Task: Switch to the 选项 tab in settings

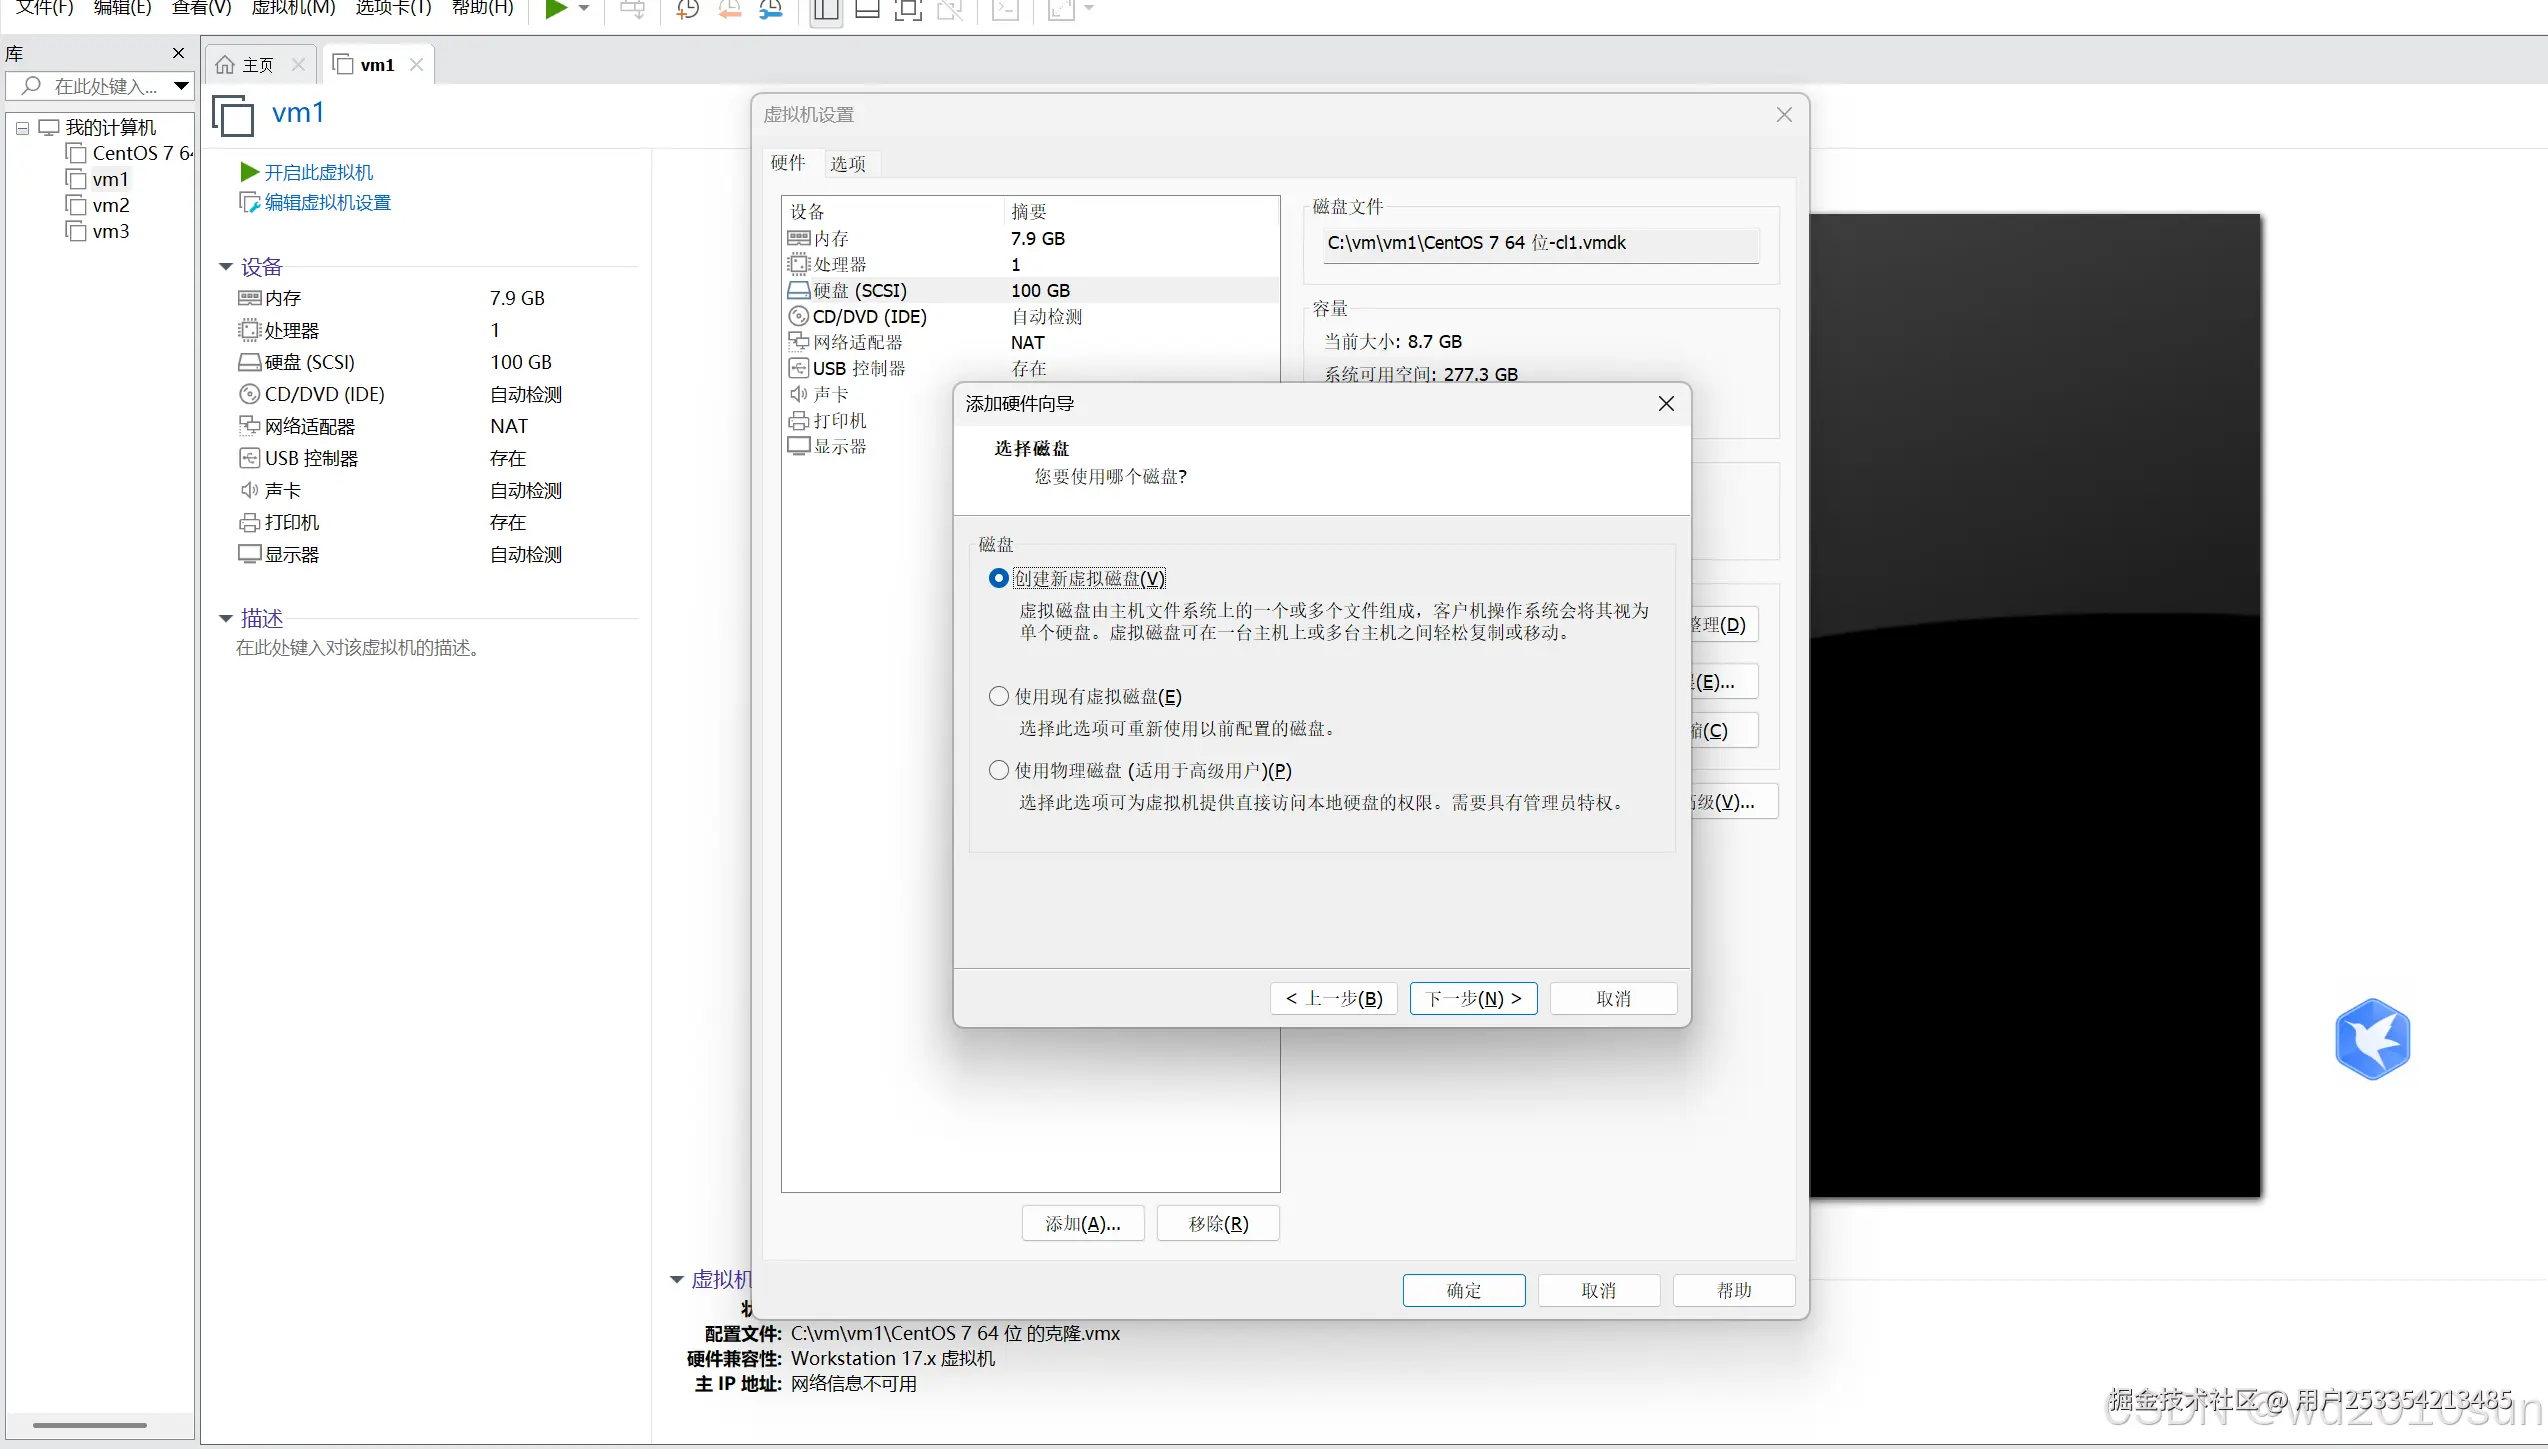Action: tap(847, 164)
